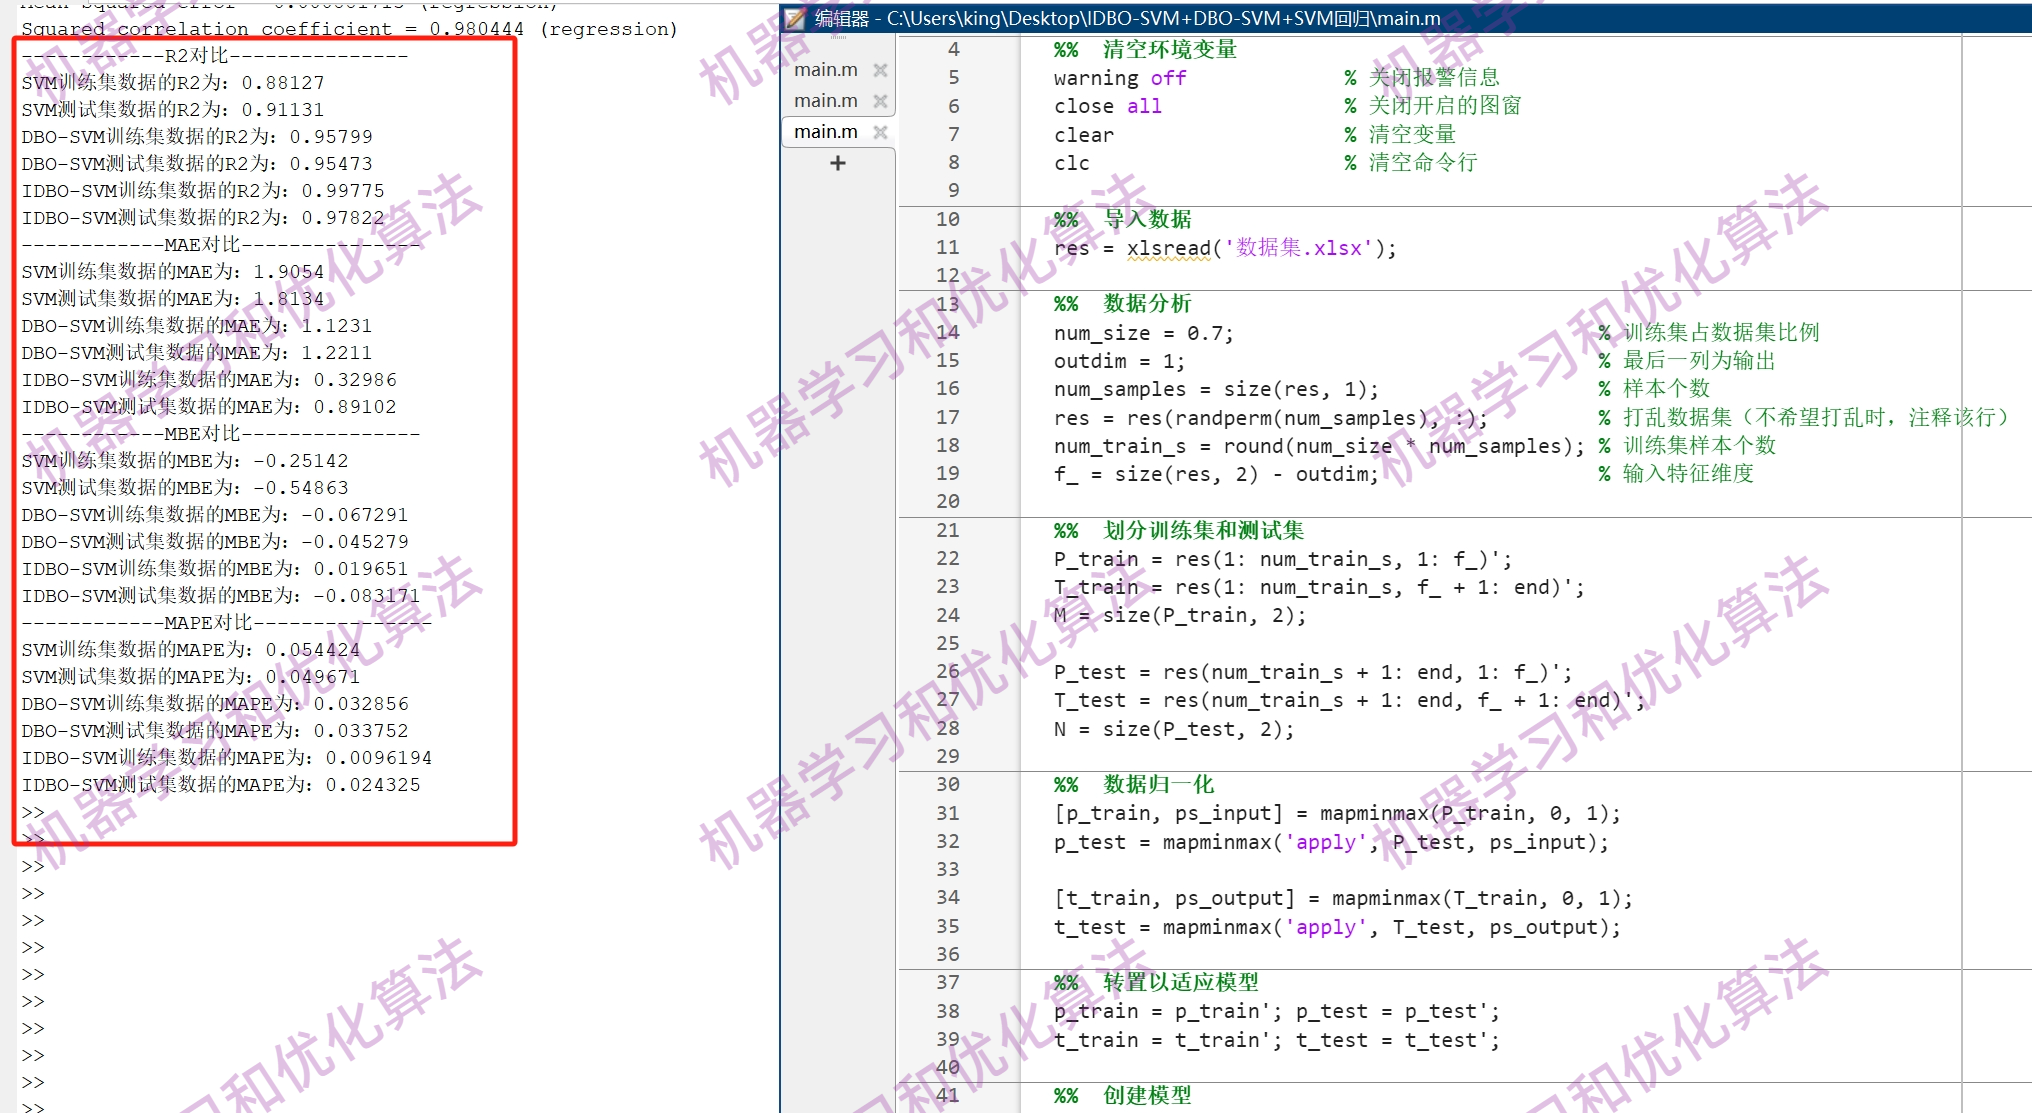Click the tab strip drag-handle dots

coord(837,38)
